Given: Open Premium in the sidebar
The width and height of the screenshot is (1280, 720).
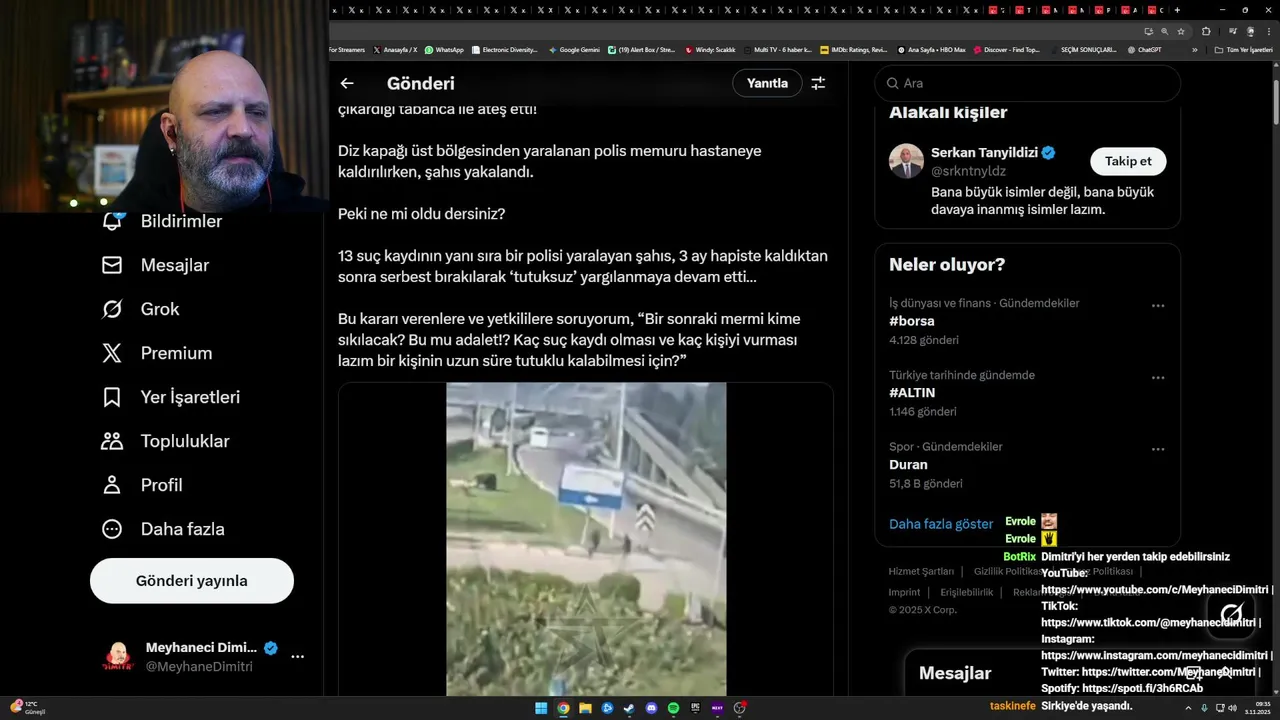Looking at the screenshot, I should point(157,353).
